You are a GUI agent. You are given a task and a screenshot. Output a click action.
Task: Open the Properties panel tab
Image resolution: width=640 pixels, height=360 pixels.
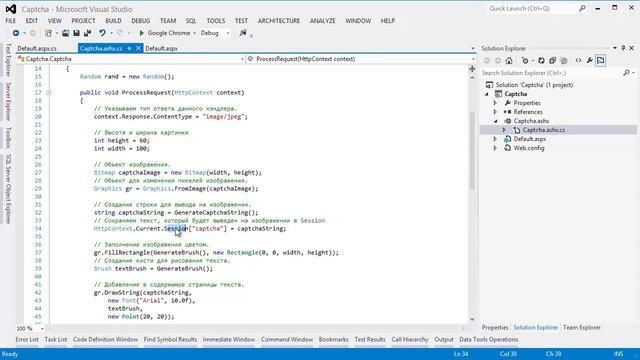pos(495,327)
